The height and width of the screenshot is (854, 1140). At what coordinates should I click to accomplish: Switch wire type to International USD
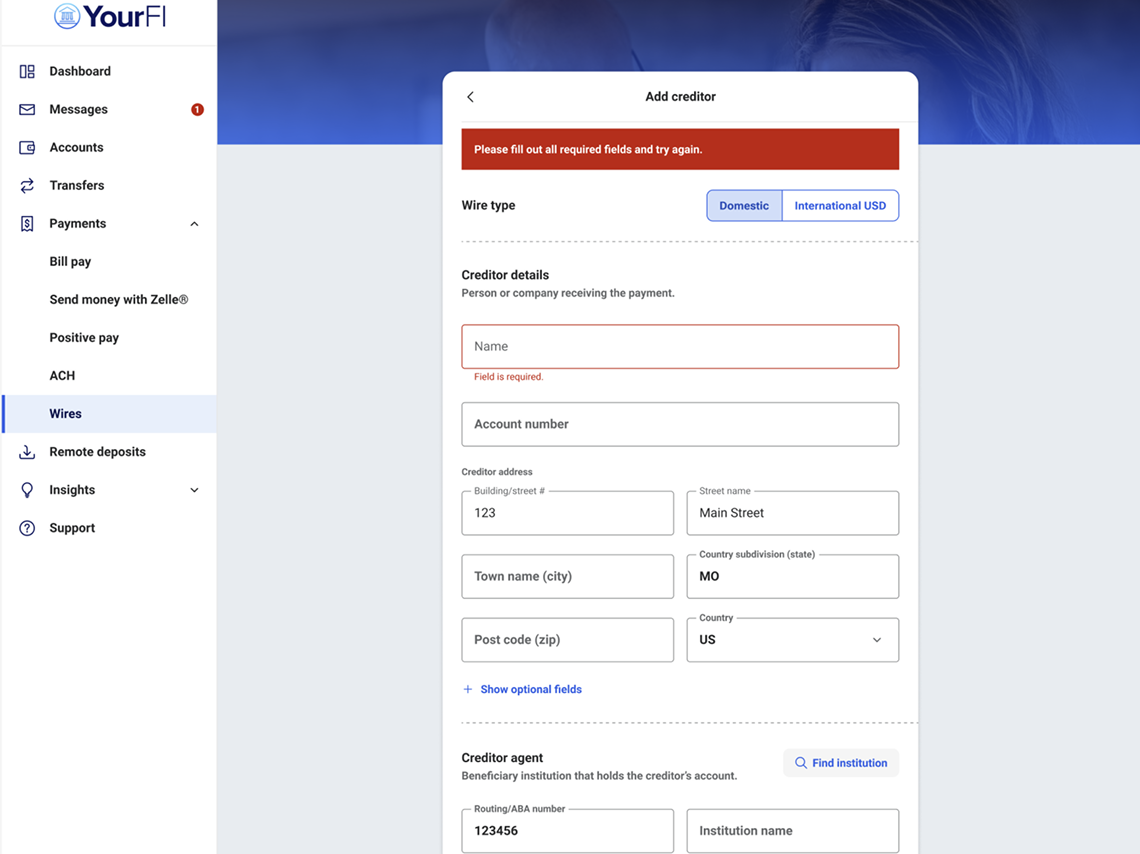click(x=840, y=205)
